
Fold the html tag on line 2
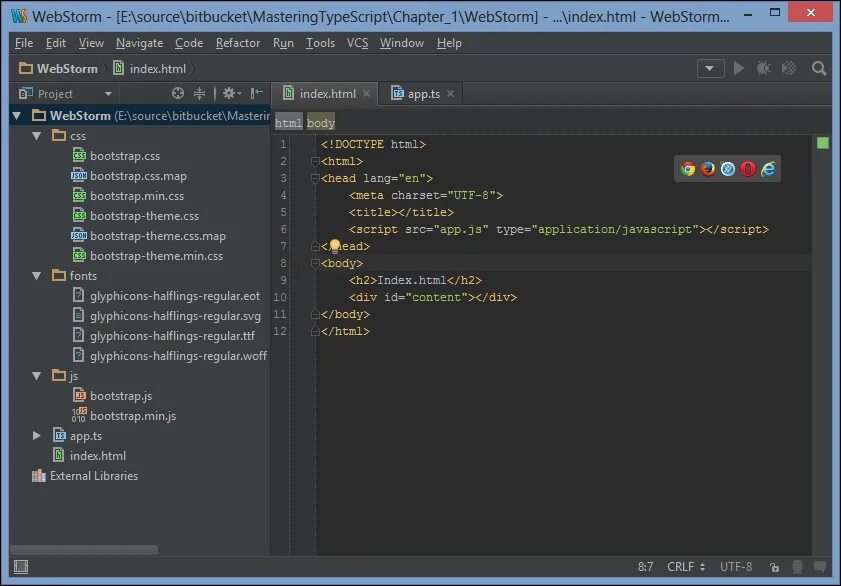[x=315, y=161]
